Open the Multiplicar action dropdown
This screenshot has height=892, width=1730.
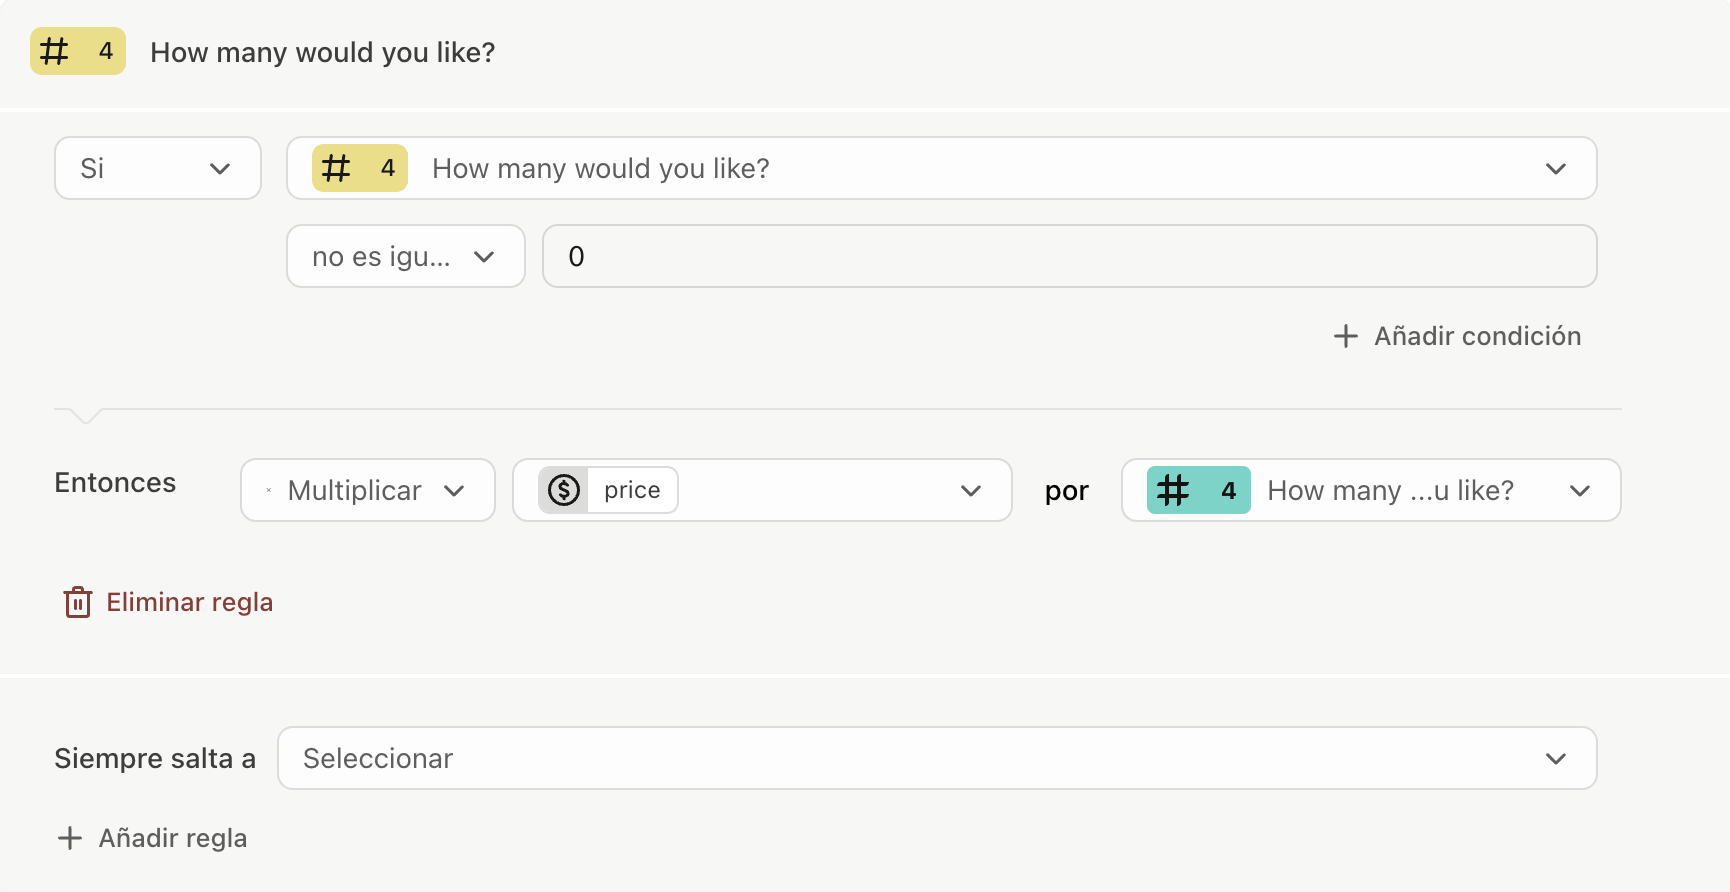coord(367,490)
